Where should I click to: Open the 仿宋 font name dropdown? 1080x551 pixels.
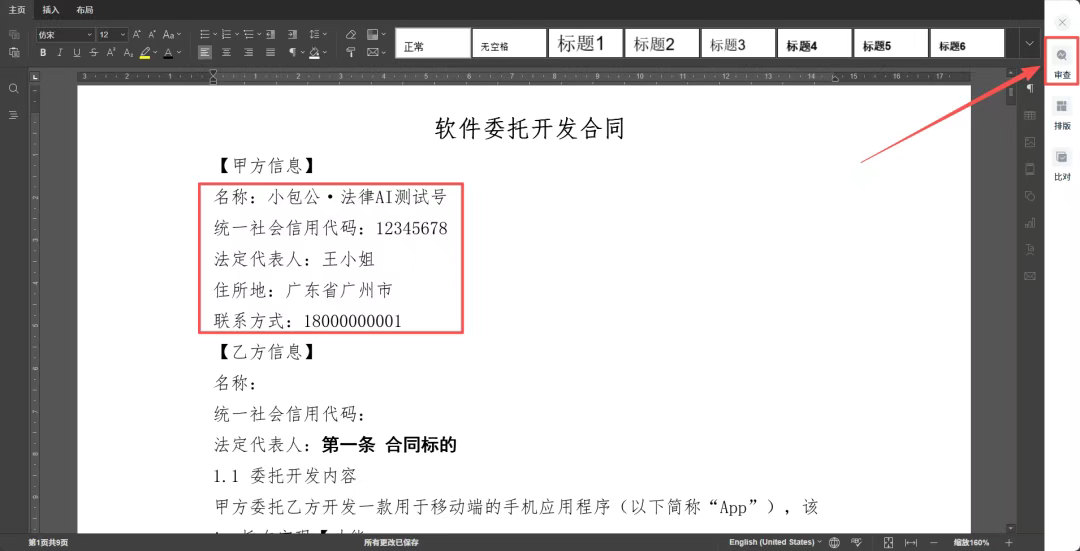click(x=63, y=34)
